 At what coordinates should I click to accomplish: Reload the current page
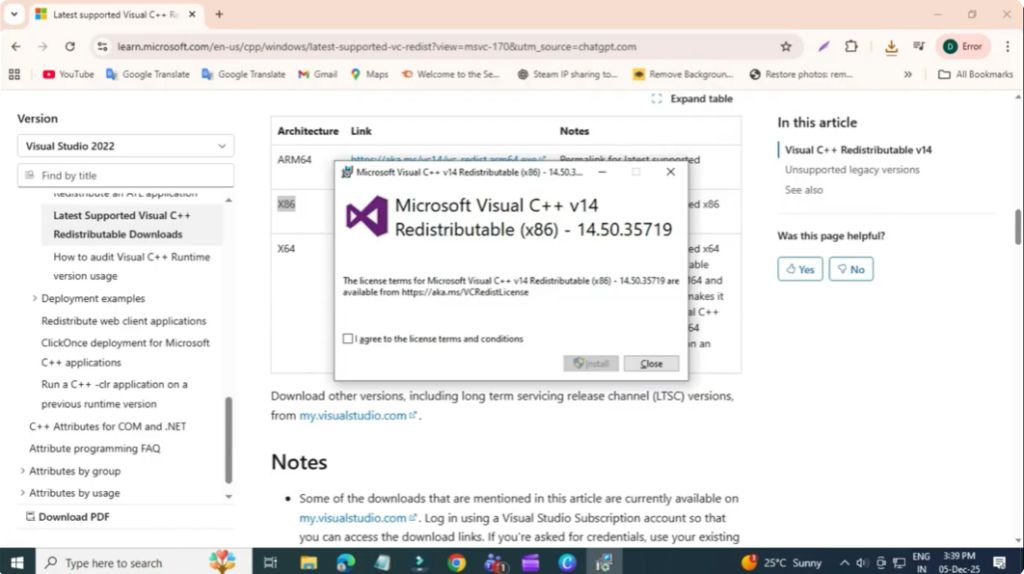tap(70, 46)
